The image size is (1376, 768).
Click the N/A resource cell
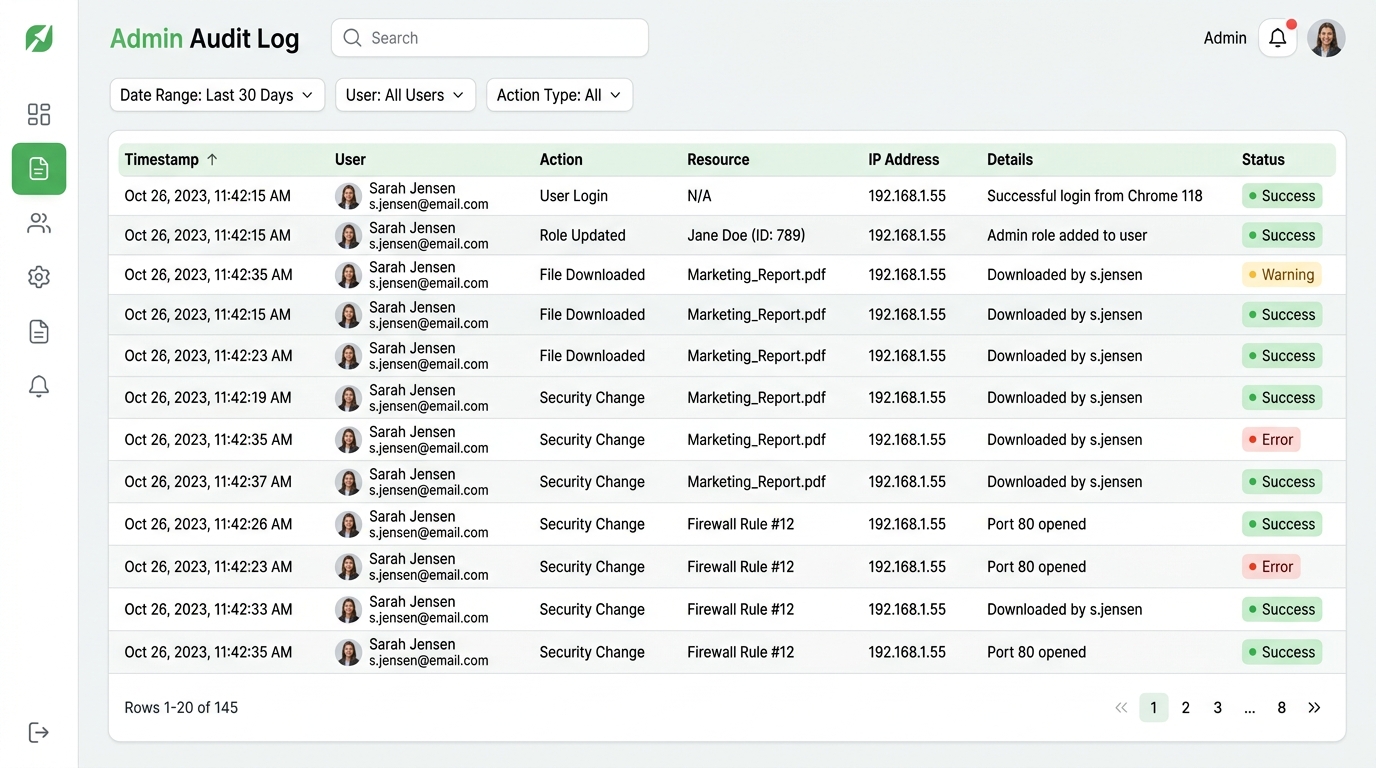(x=699, y=196)
